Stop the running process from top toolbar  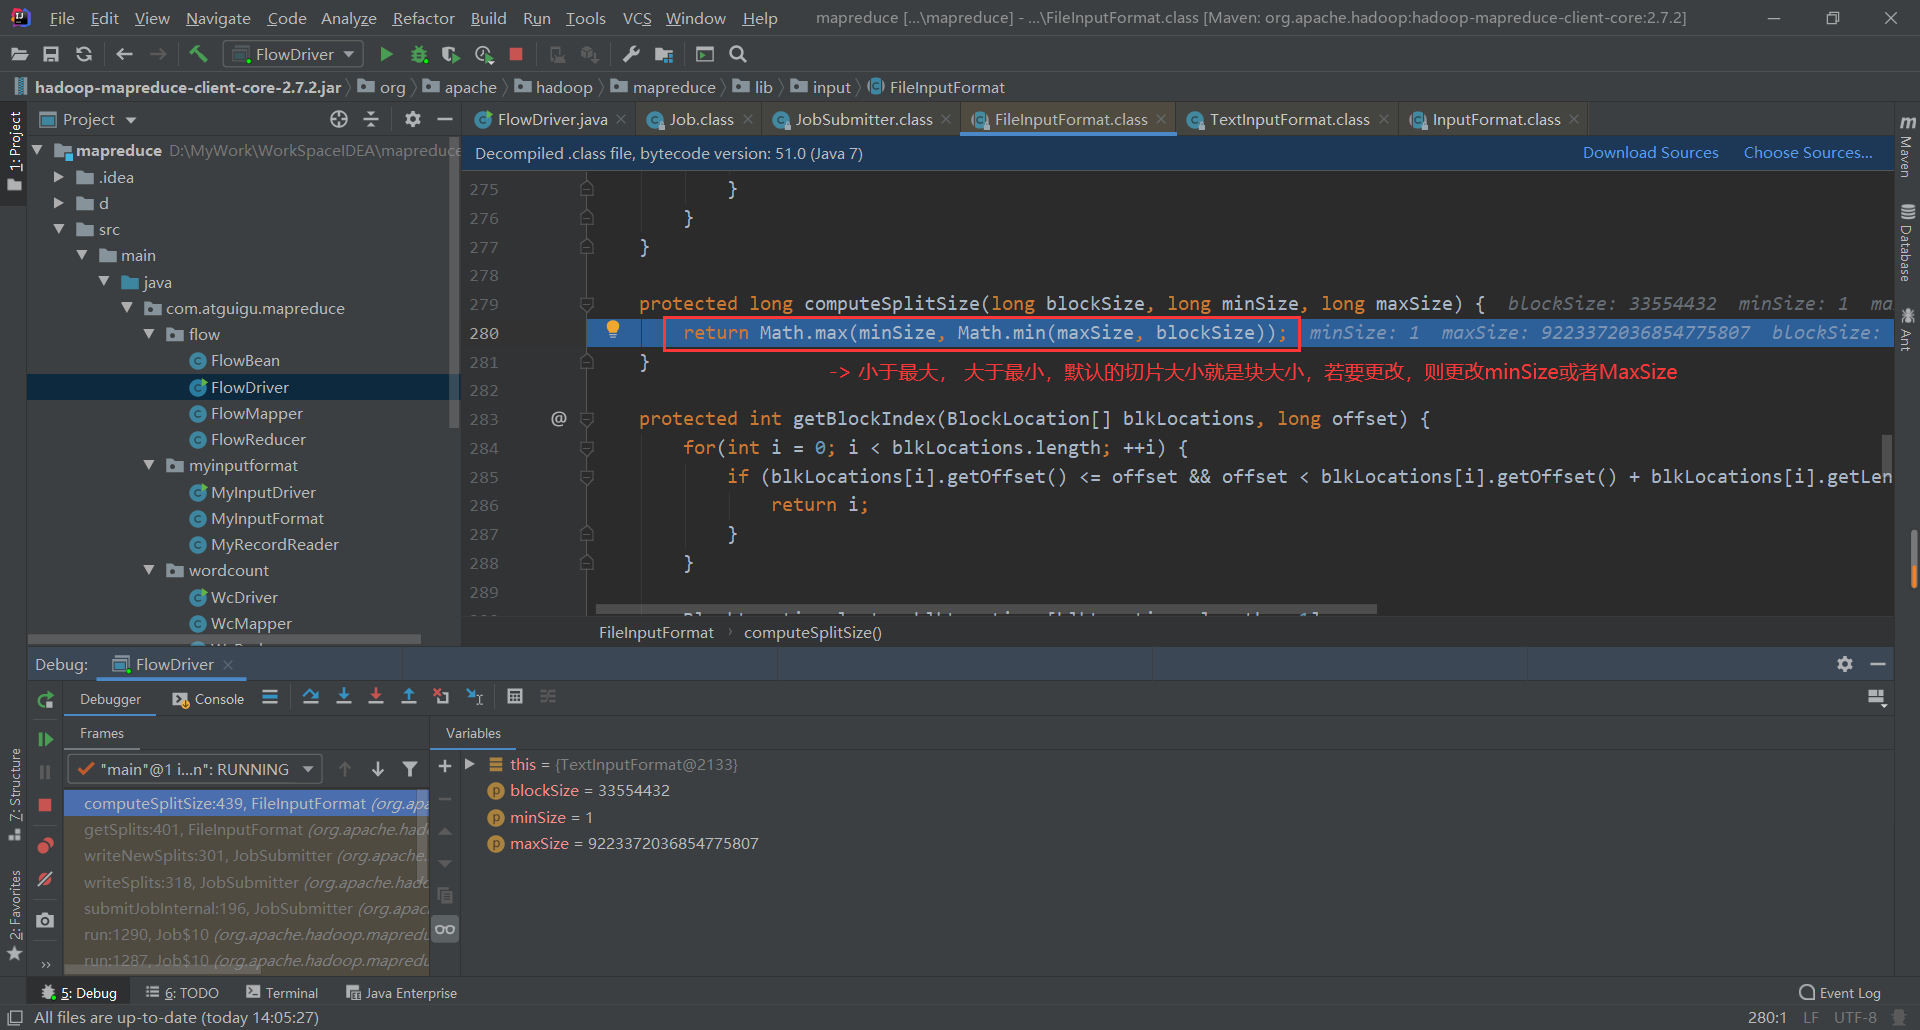click(516, 54)
